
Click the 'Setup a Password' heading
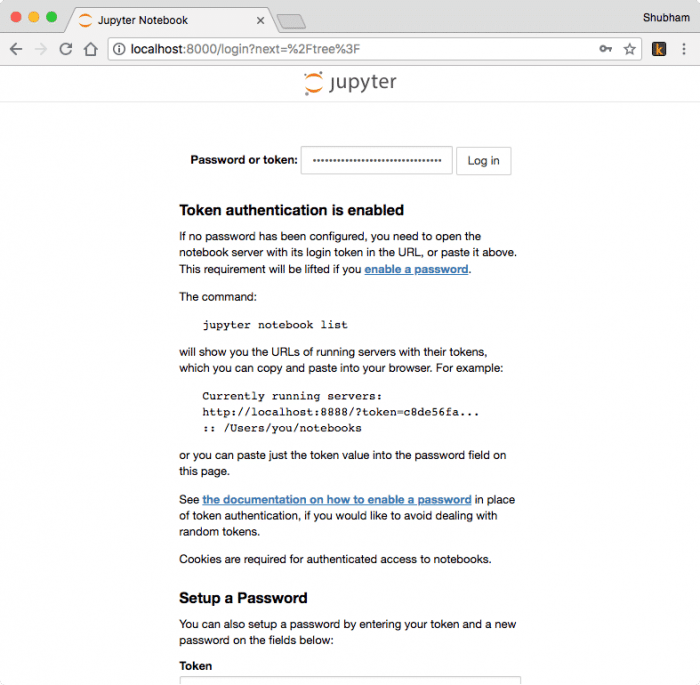[x=243, y=598]
